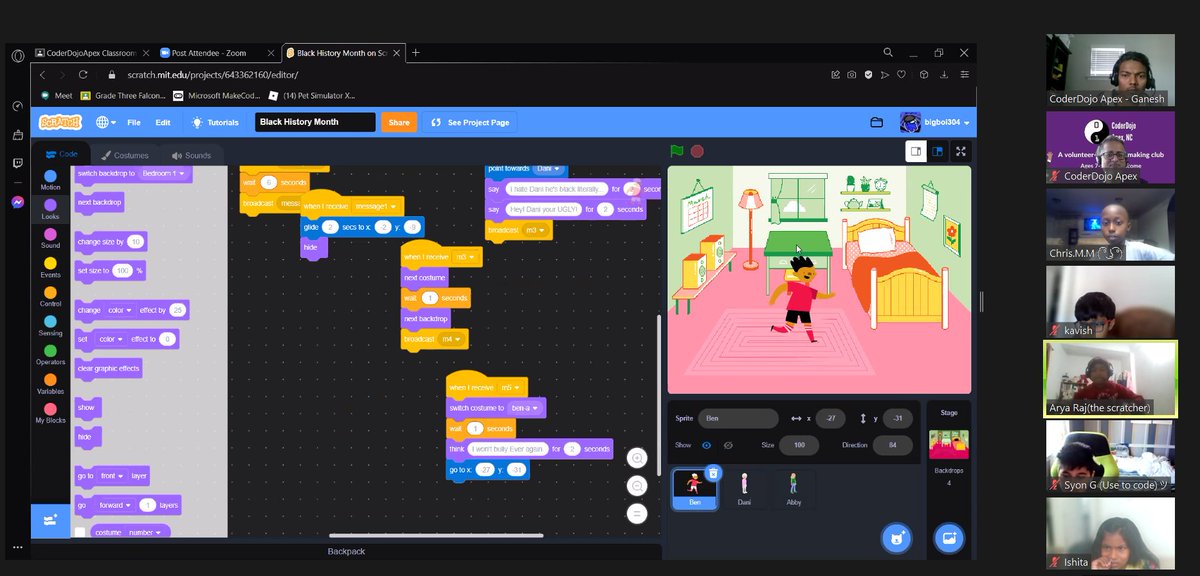Select the Variables block category

(50, 385)
